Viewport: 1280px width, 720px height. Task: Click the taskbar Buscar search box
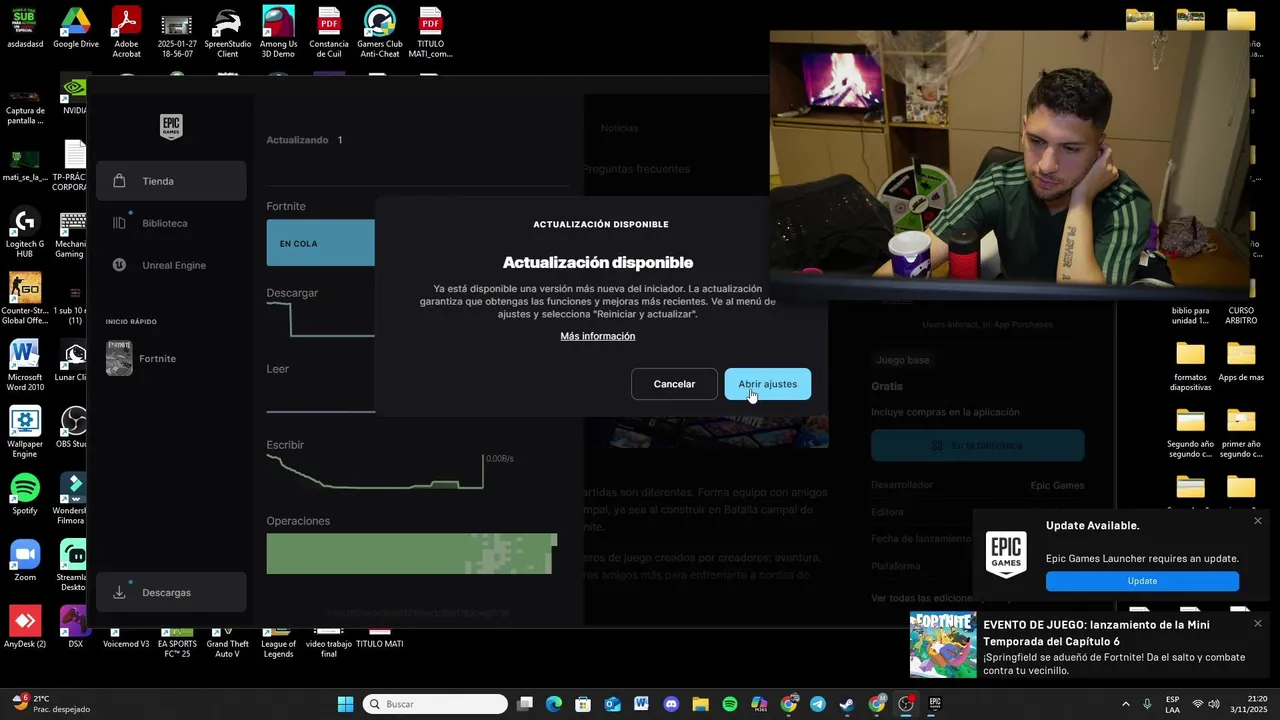tap(435, 704)
